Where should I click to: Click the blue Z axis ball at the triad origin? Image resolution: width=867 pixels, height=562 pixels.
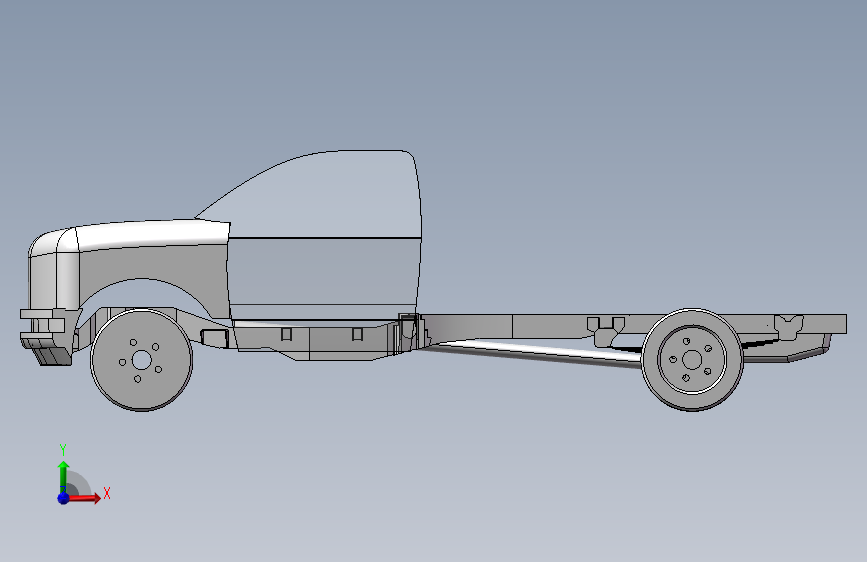pyautogui.click(x=64, y=498)
